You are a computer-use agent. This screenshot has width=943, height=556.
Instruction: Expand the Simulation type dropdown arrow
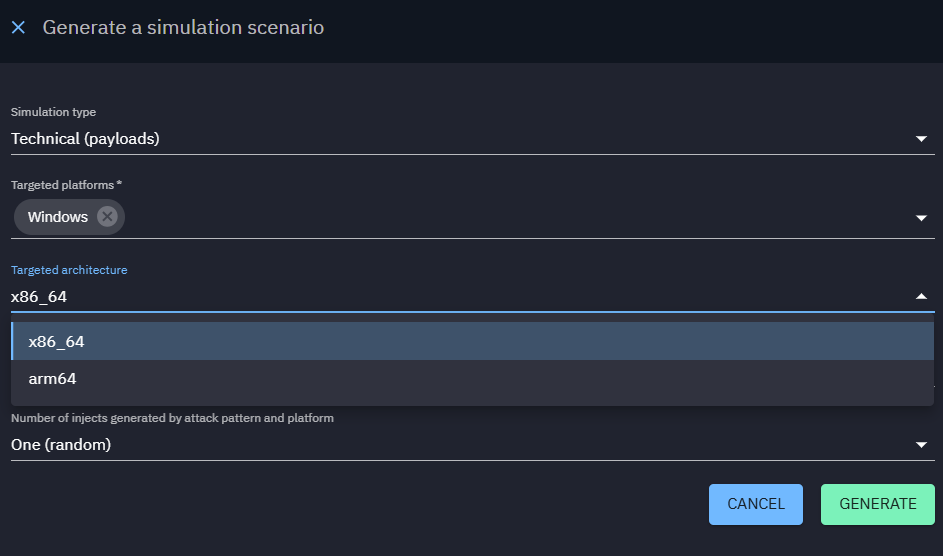(x=921, y=139)
